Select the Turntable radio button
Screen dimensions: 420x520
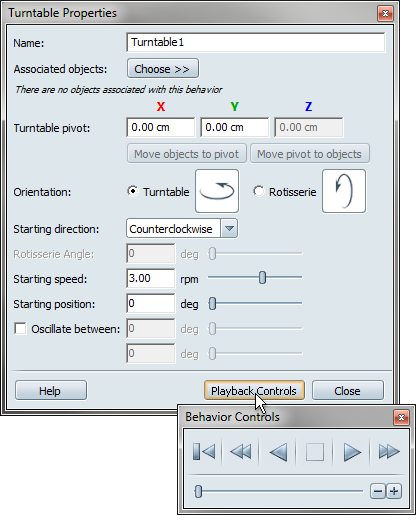[x=133, y=191]
